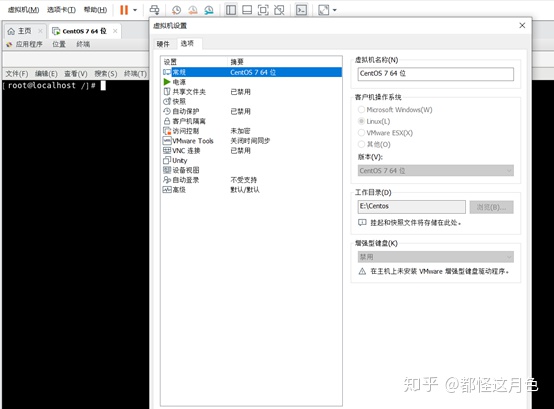Click the 虚拟机名称 text field
The width and height of the screenshot is (554, 409).
(x=435, y=74)
